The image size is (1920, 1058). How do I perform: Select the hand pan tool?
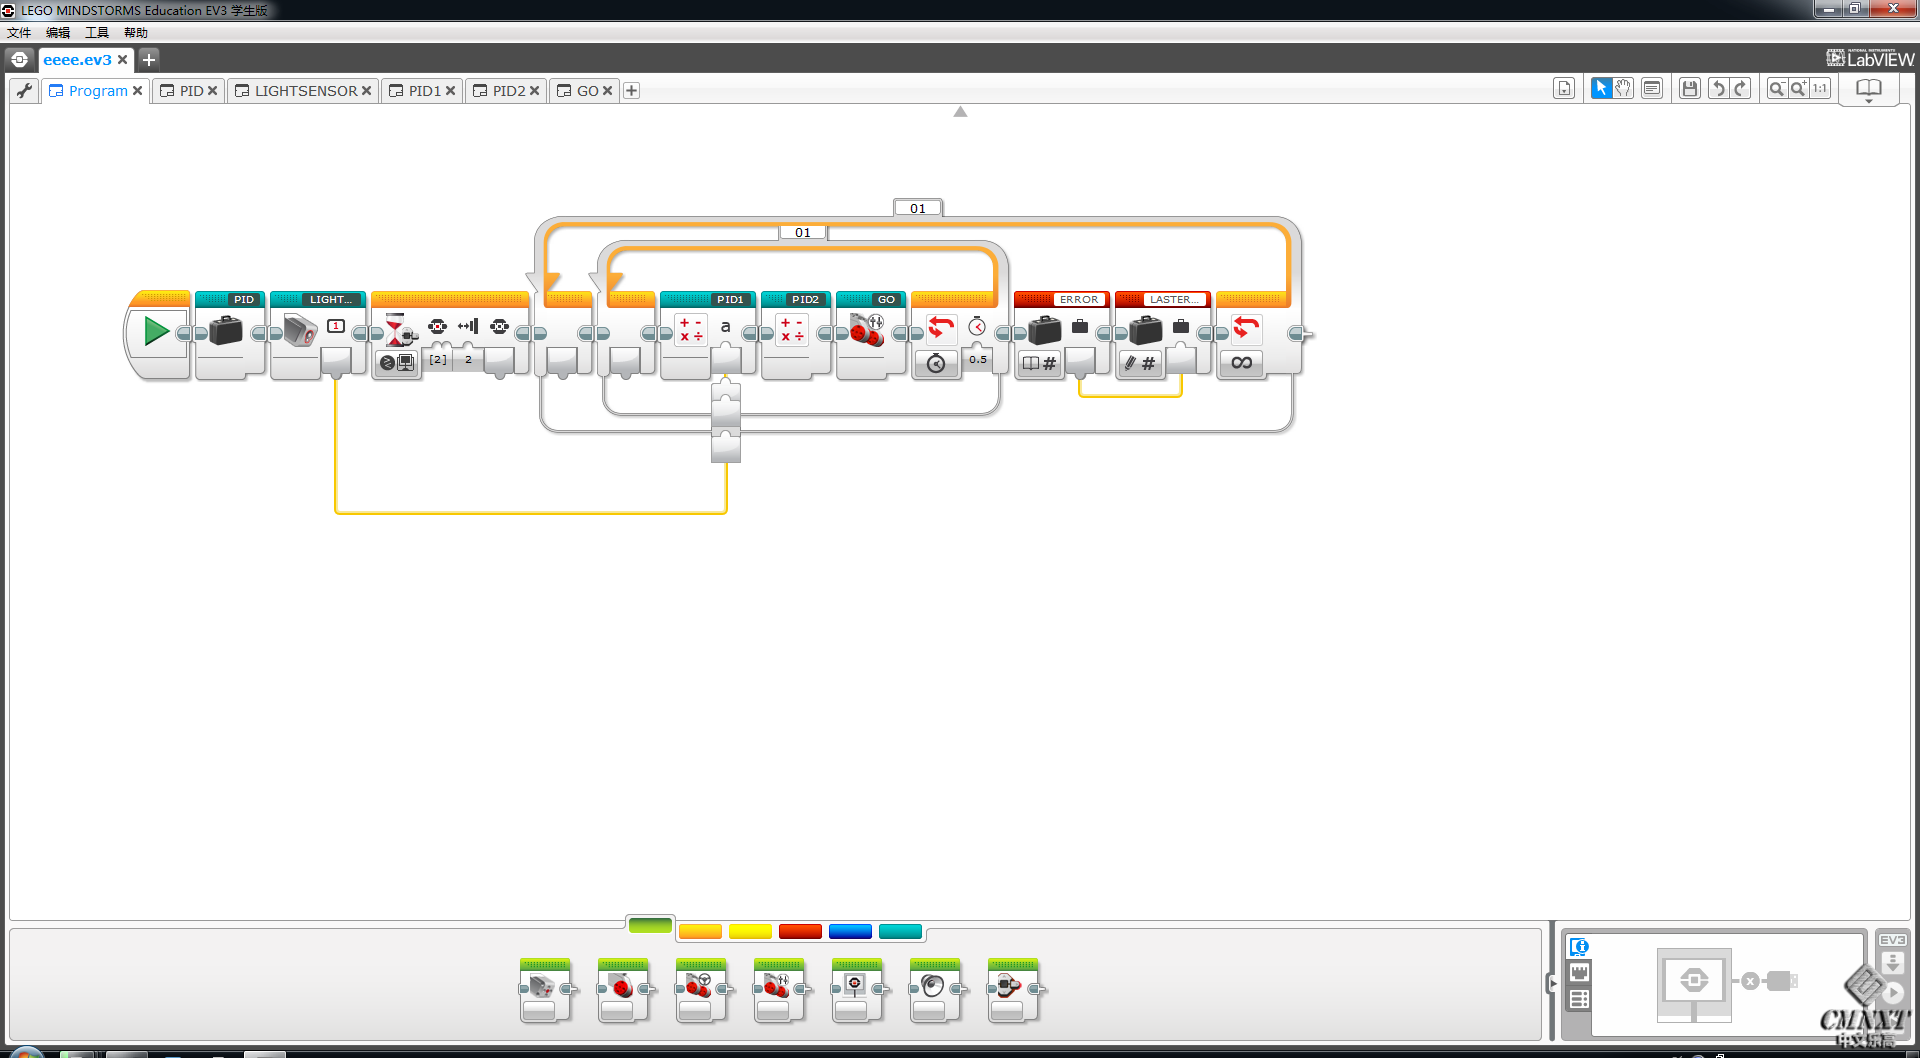[x=1623, y=88]
